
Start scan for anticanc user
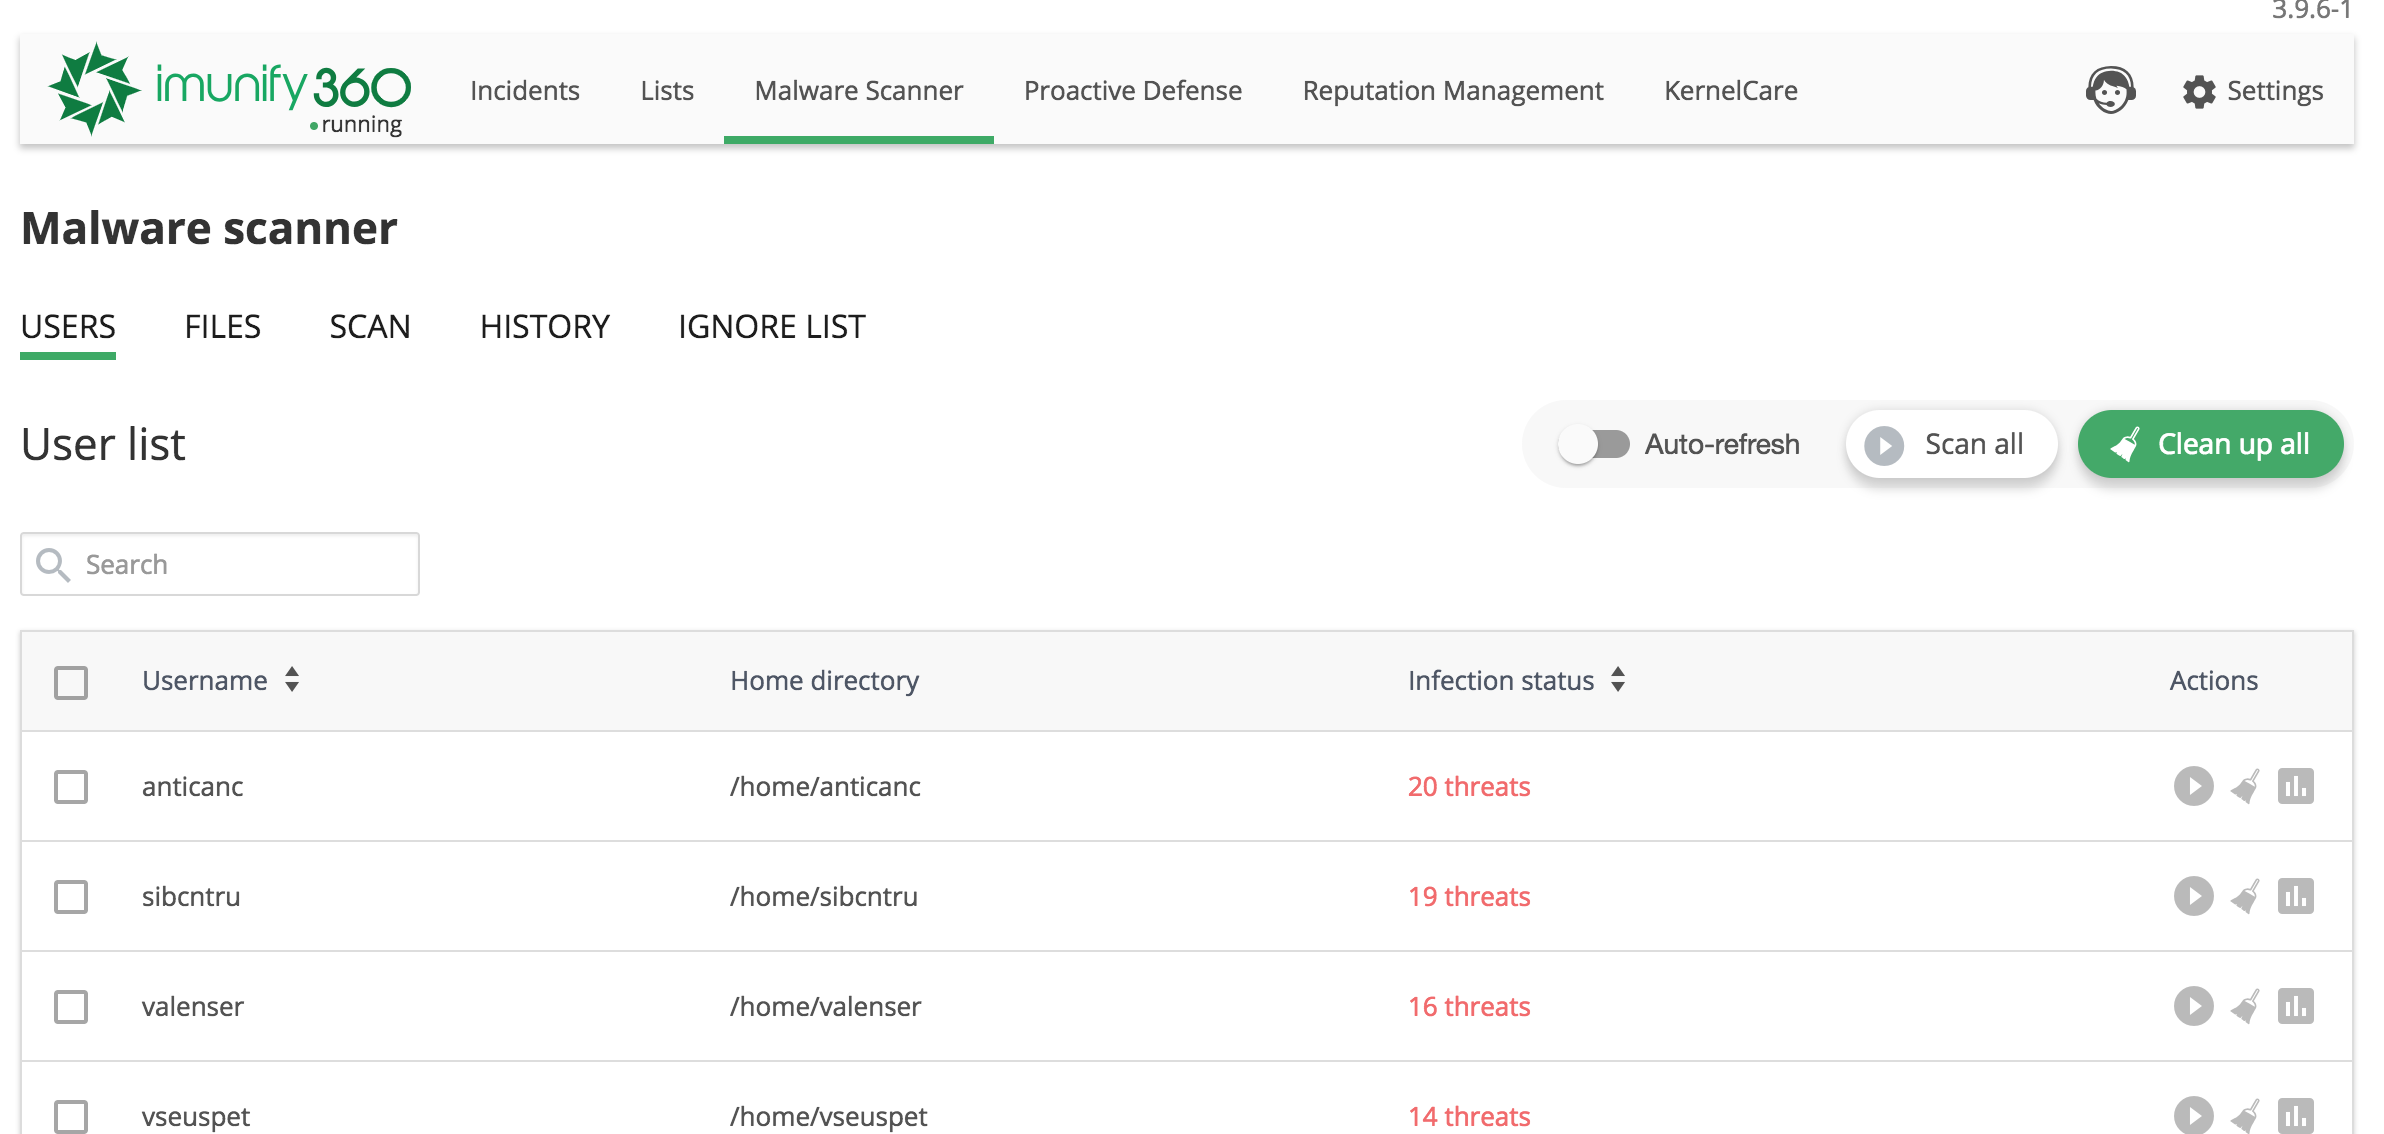pyautogui.click(x=2193, y=786)
